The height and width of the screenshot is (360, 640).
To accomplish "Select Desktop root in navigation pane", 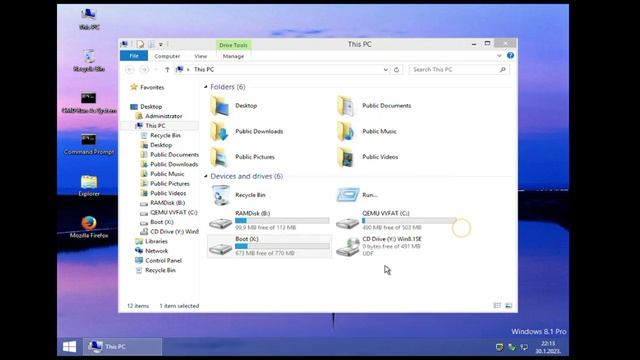I will tap(146, 107).
